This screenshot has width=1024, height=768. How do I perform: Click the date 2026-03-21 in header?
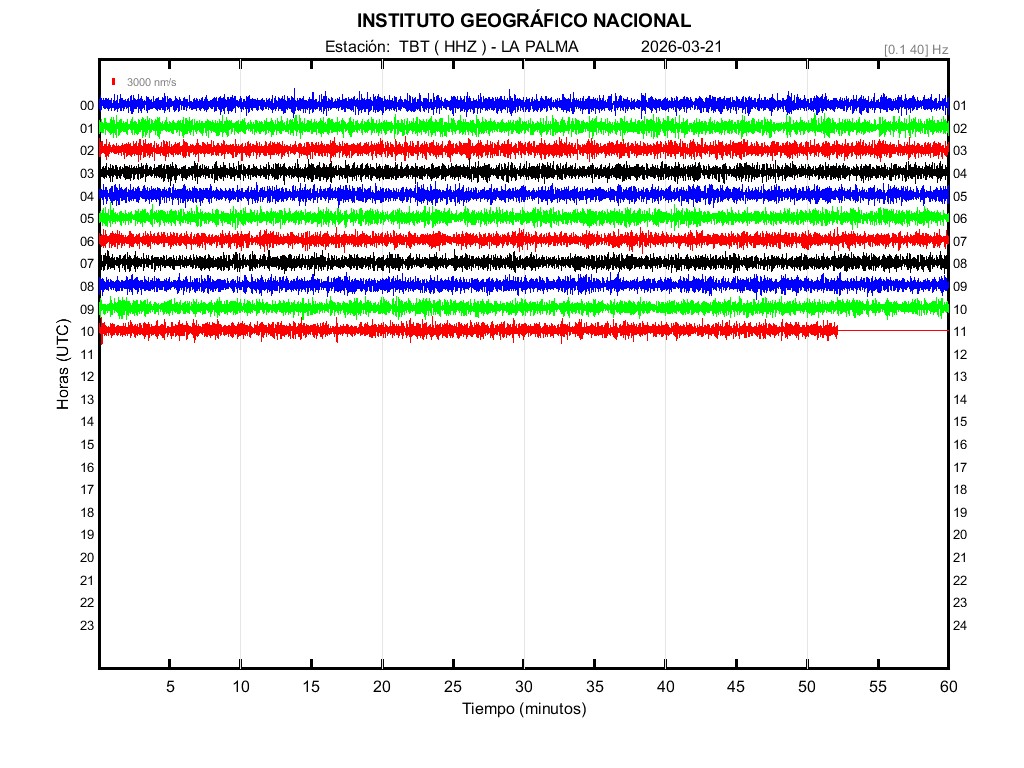[x=681, y=47]
